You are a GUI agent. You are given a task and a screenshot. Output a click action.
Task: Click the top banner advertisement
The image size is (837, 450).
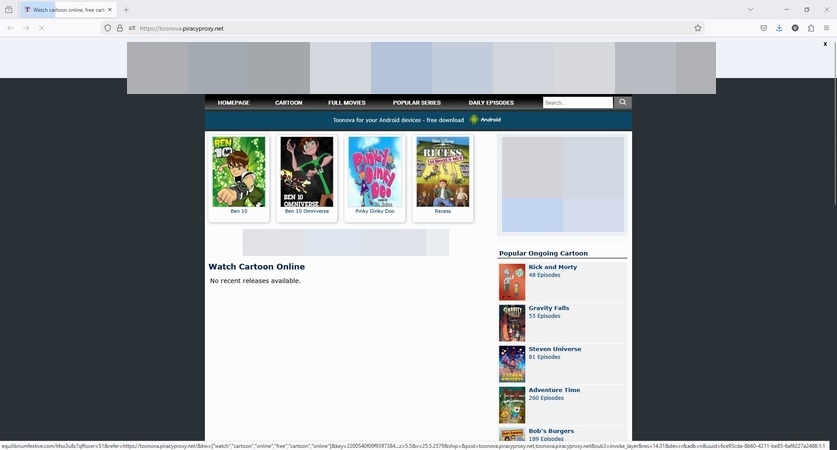coord(421,68)
